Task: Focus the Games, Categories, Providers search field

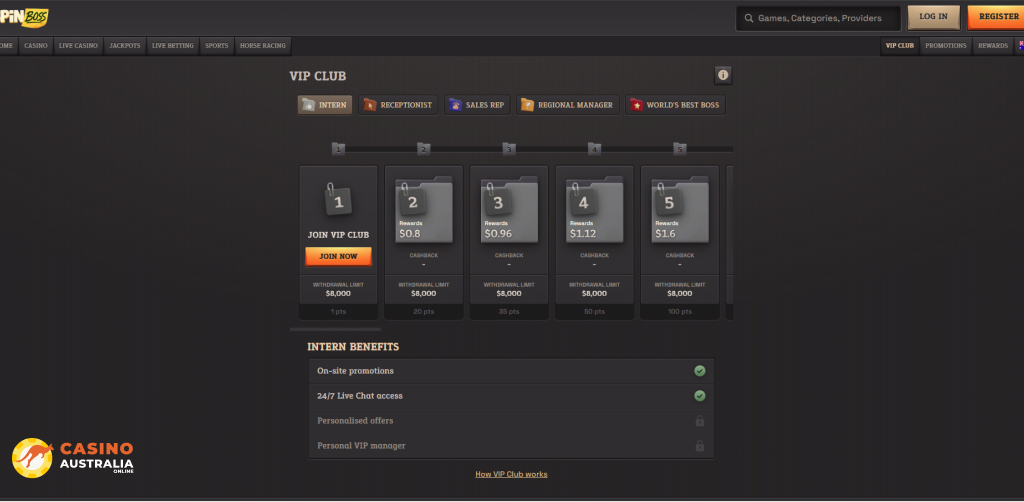Action: tap(818, 18)
